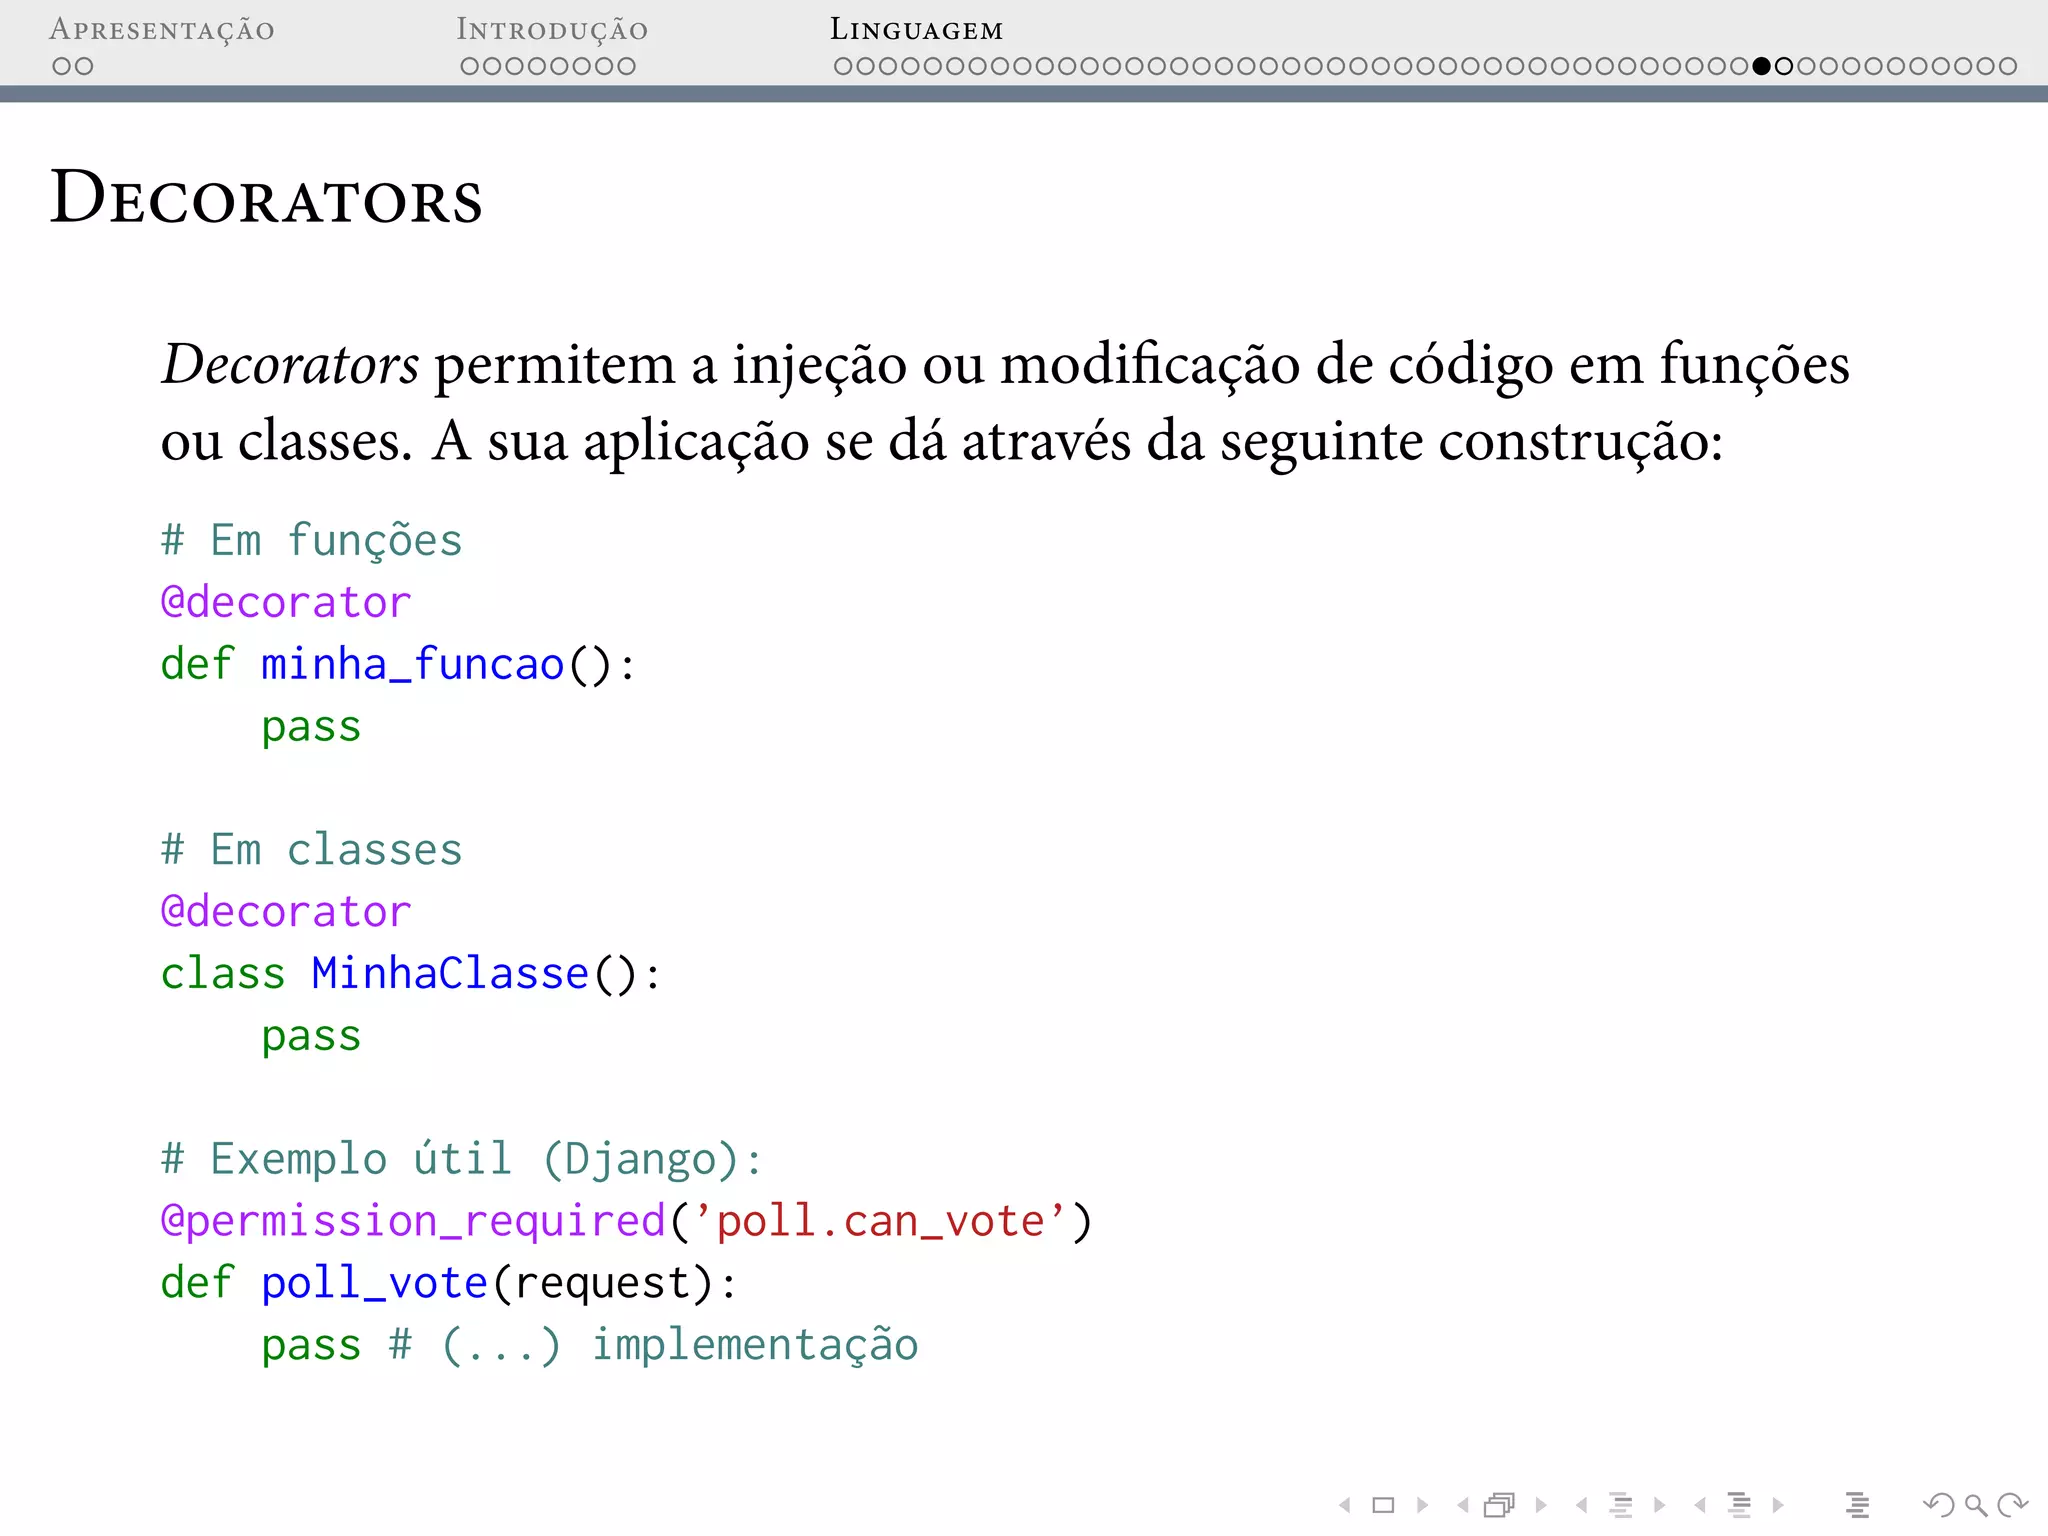Viewport: 2048px width, 1536px height.
Task: Click the subsection navigation icon
Action: tap(1621, 1504)
